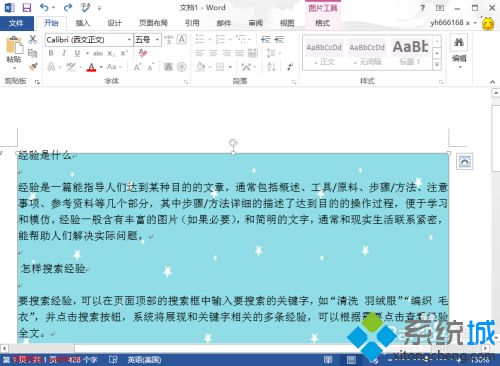Switch to the 页面布局 (Page Layout) tab
Image resolution: width=500 pixels, height=366 pixels.
click(153, 23)
